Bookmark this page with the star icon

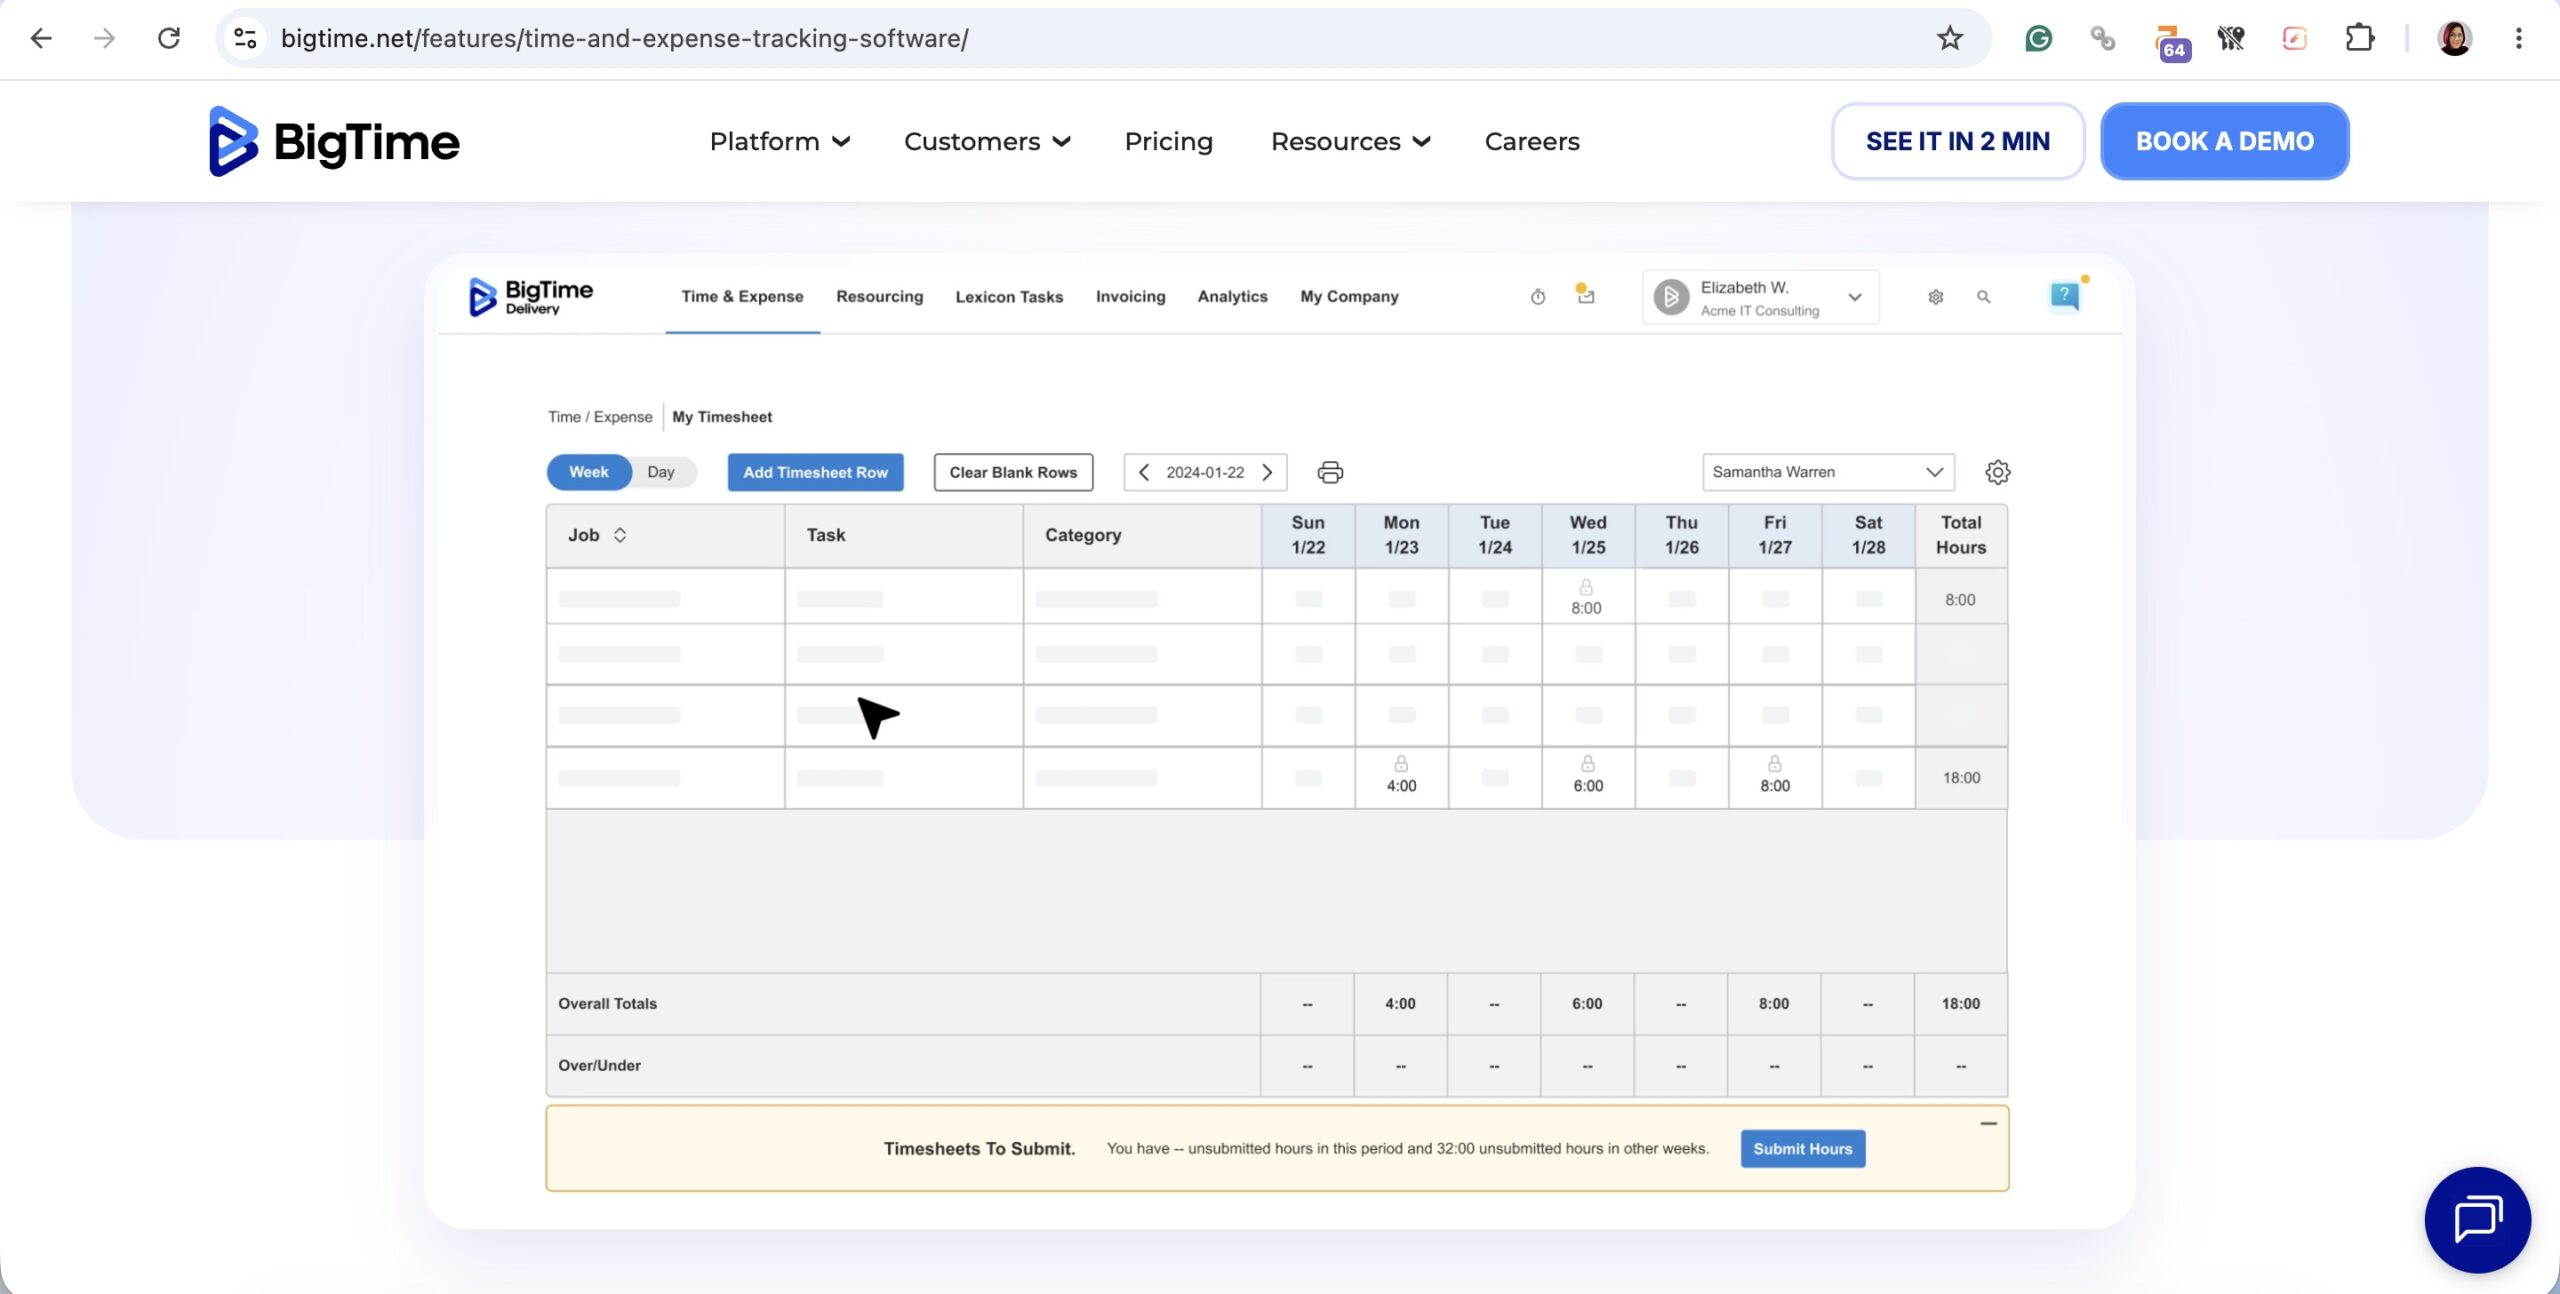click(1950, 38)
